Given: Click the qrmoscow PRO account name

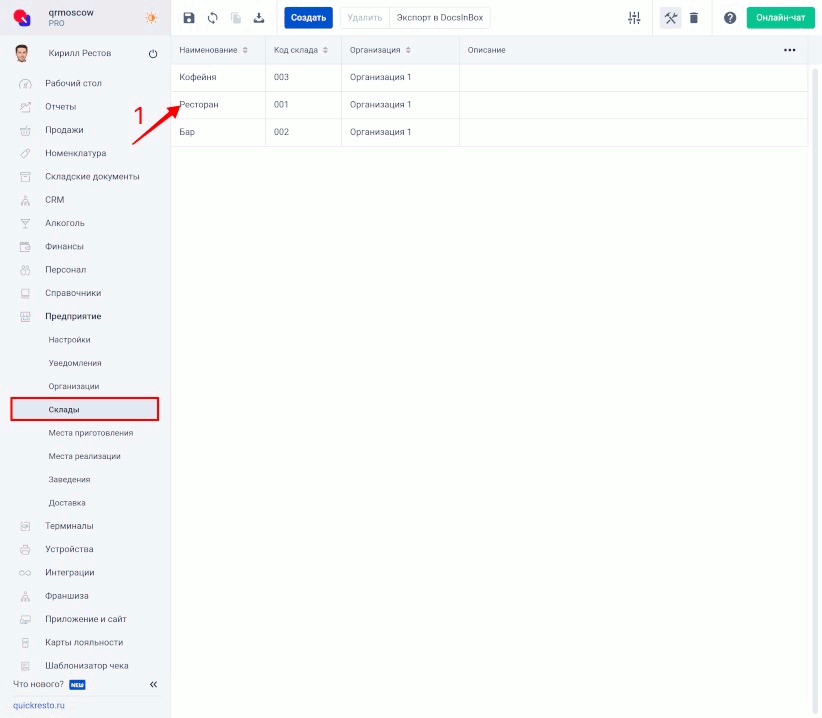Looking at the screenshot, I should pyautogui.click(x=71, y=17).
